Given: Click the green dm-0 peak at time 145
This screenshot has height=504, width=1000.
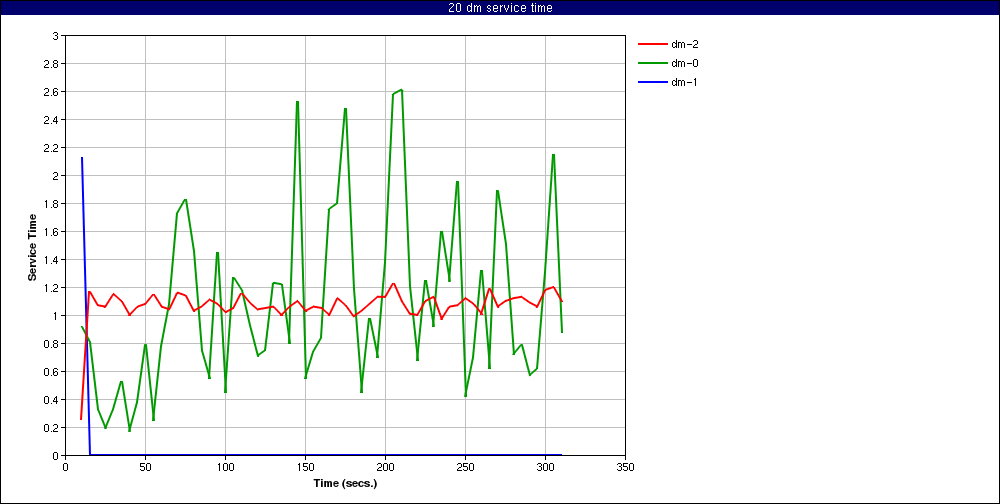Looking at the screenshot, I should pos(297,101).
